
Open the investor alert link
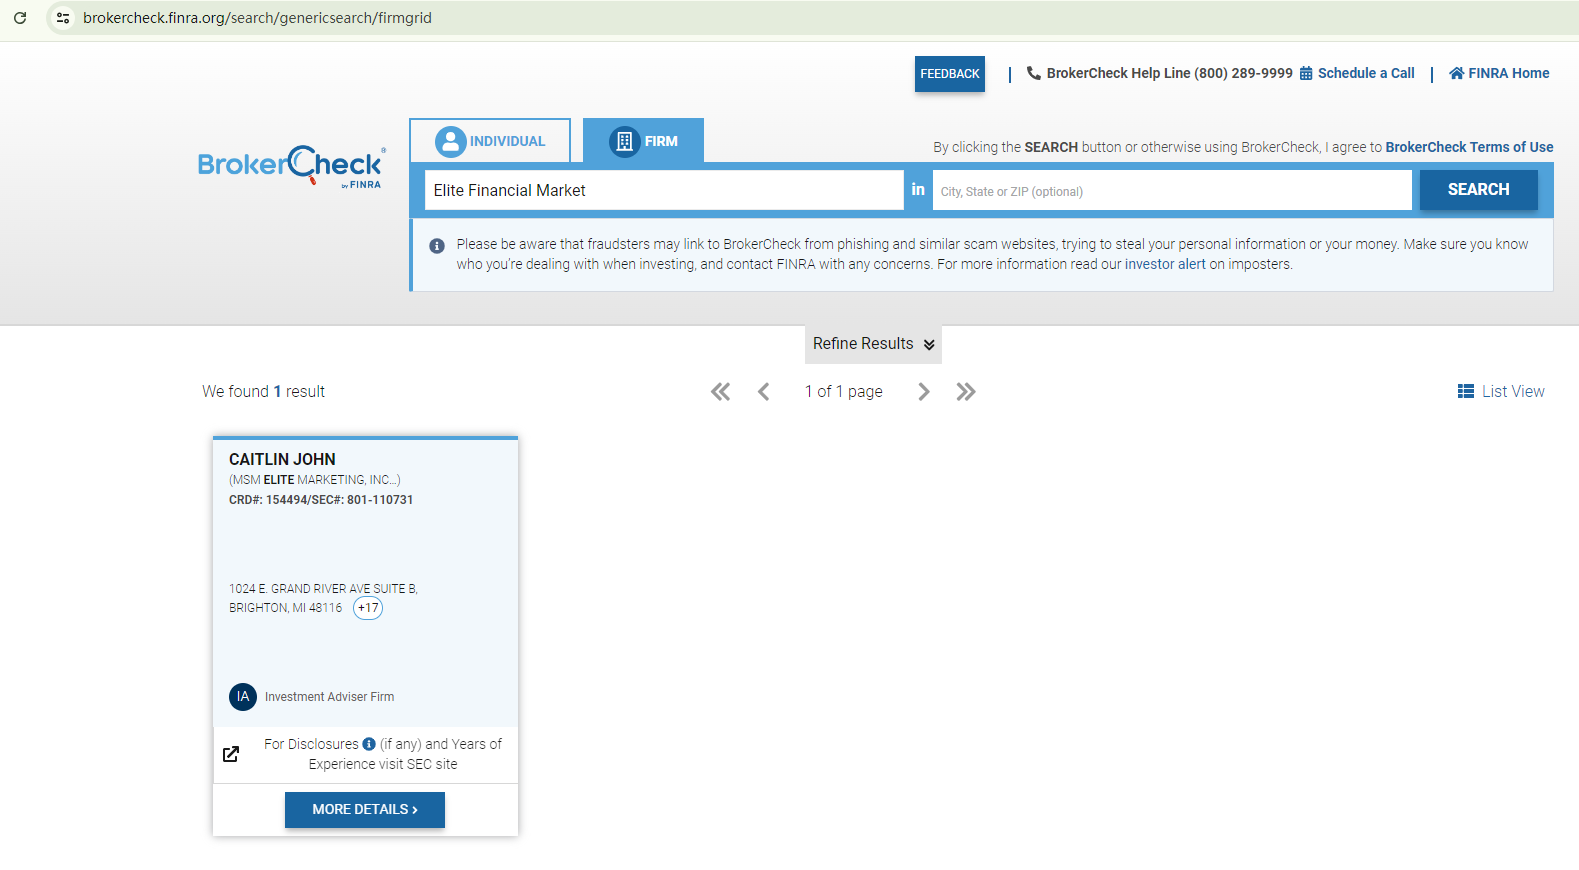coord(1165,264)
